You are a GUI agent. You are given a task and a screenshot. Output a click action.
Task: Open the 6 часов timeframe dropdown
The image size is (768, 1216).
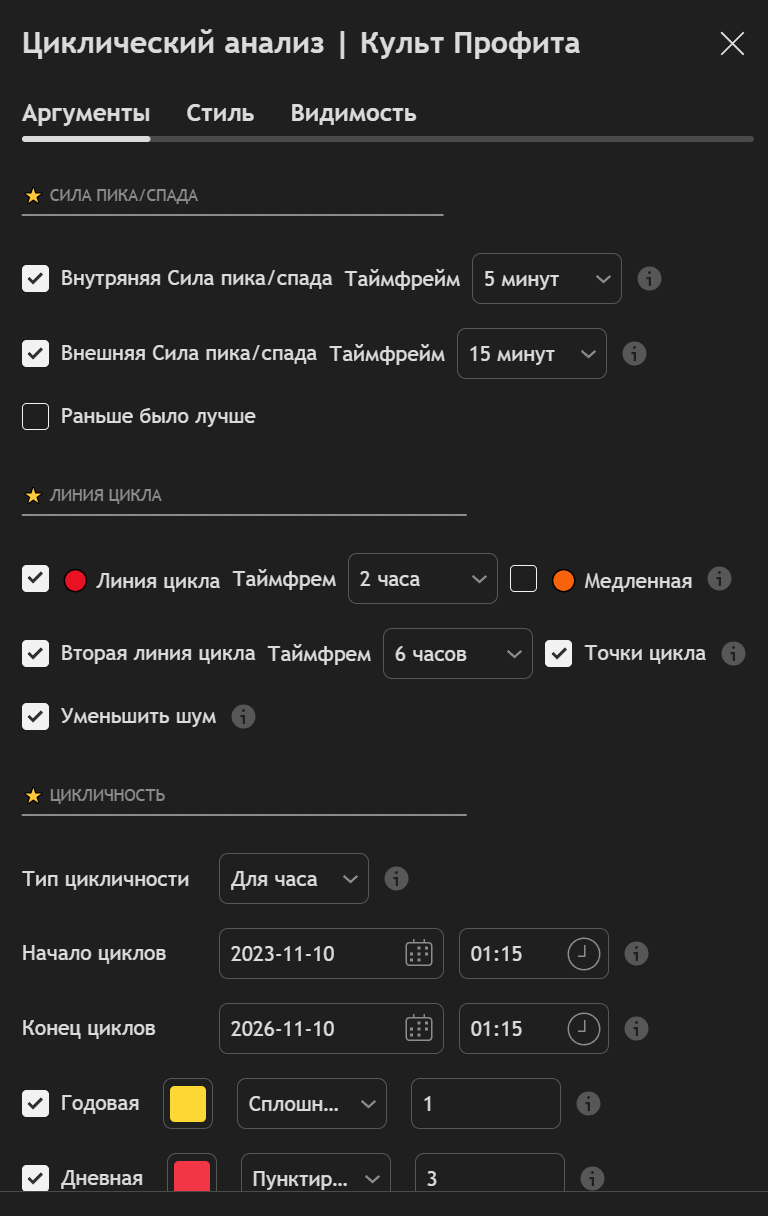[457, 654]
